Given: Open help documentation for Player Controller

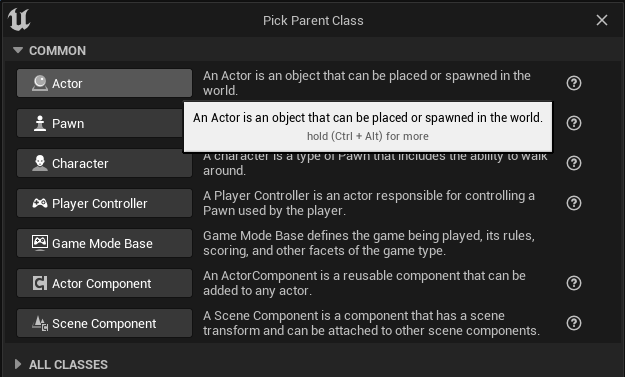Looking at the screenshot, I should (x=574, y=203).
